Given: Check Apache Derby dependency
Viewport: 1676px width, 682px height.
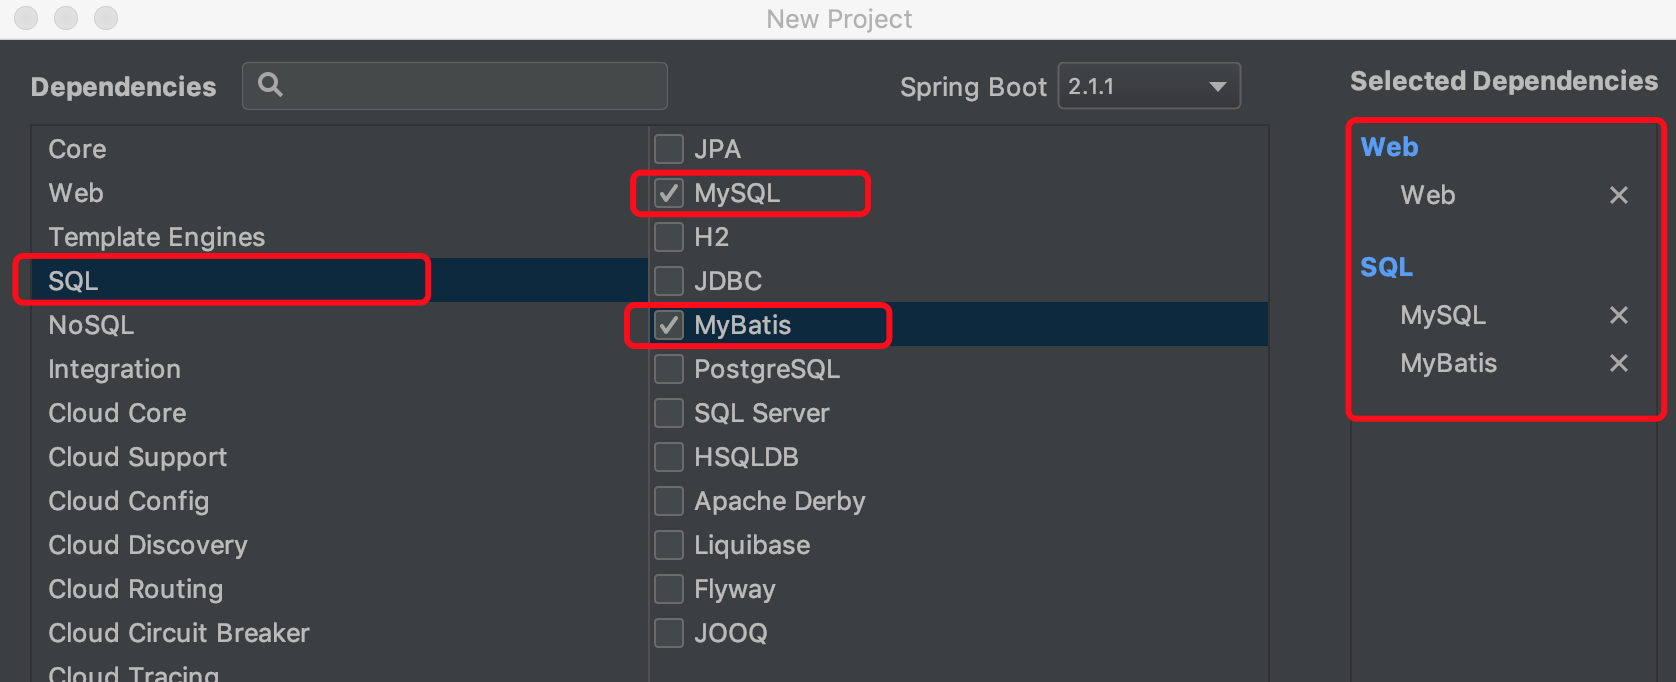Looking at the screenshot, I should click(x=669, y=501).
